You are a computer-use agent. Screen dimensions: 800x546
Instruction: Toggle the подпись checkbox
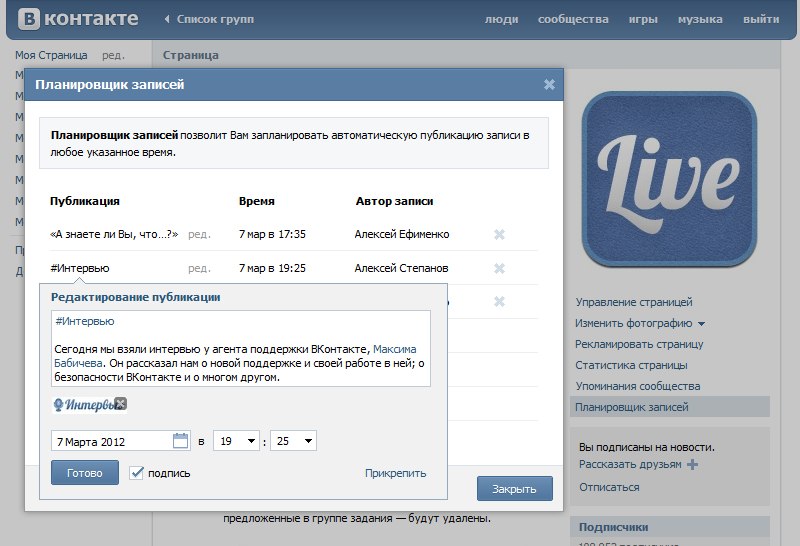[136, 473]
